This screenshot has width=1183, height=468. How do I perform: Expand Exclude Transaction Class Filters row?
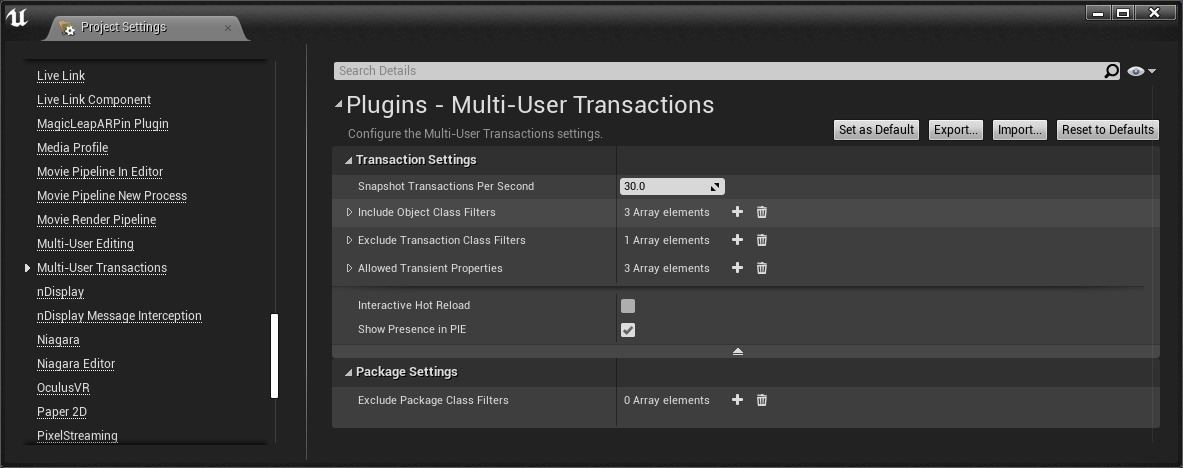tap(349, 240)
